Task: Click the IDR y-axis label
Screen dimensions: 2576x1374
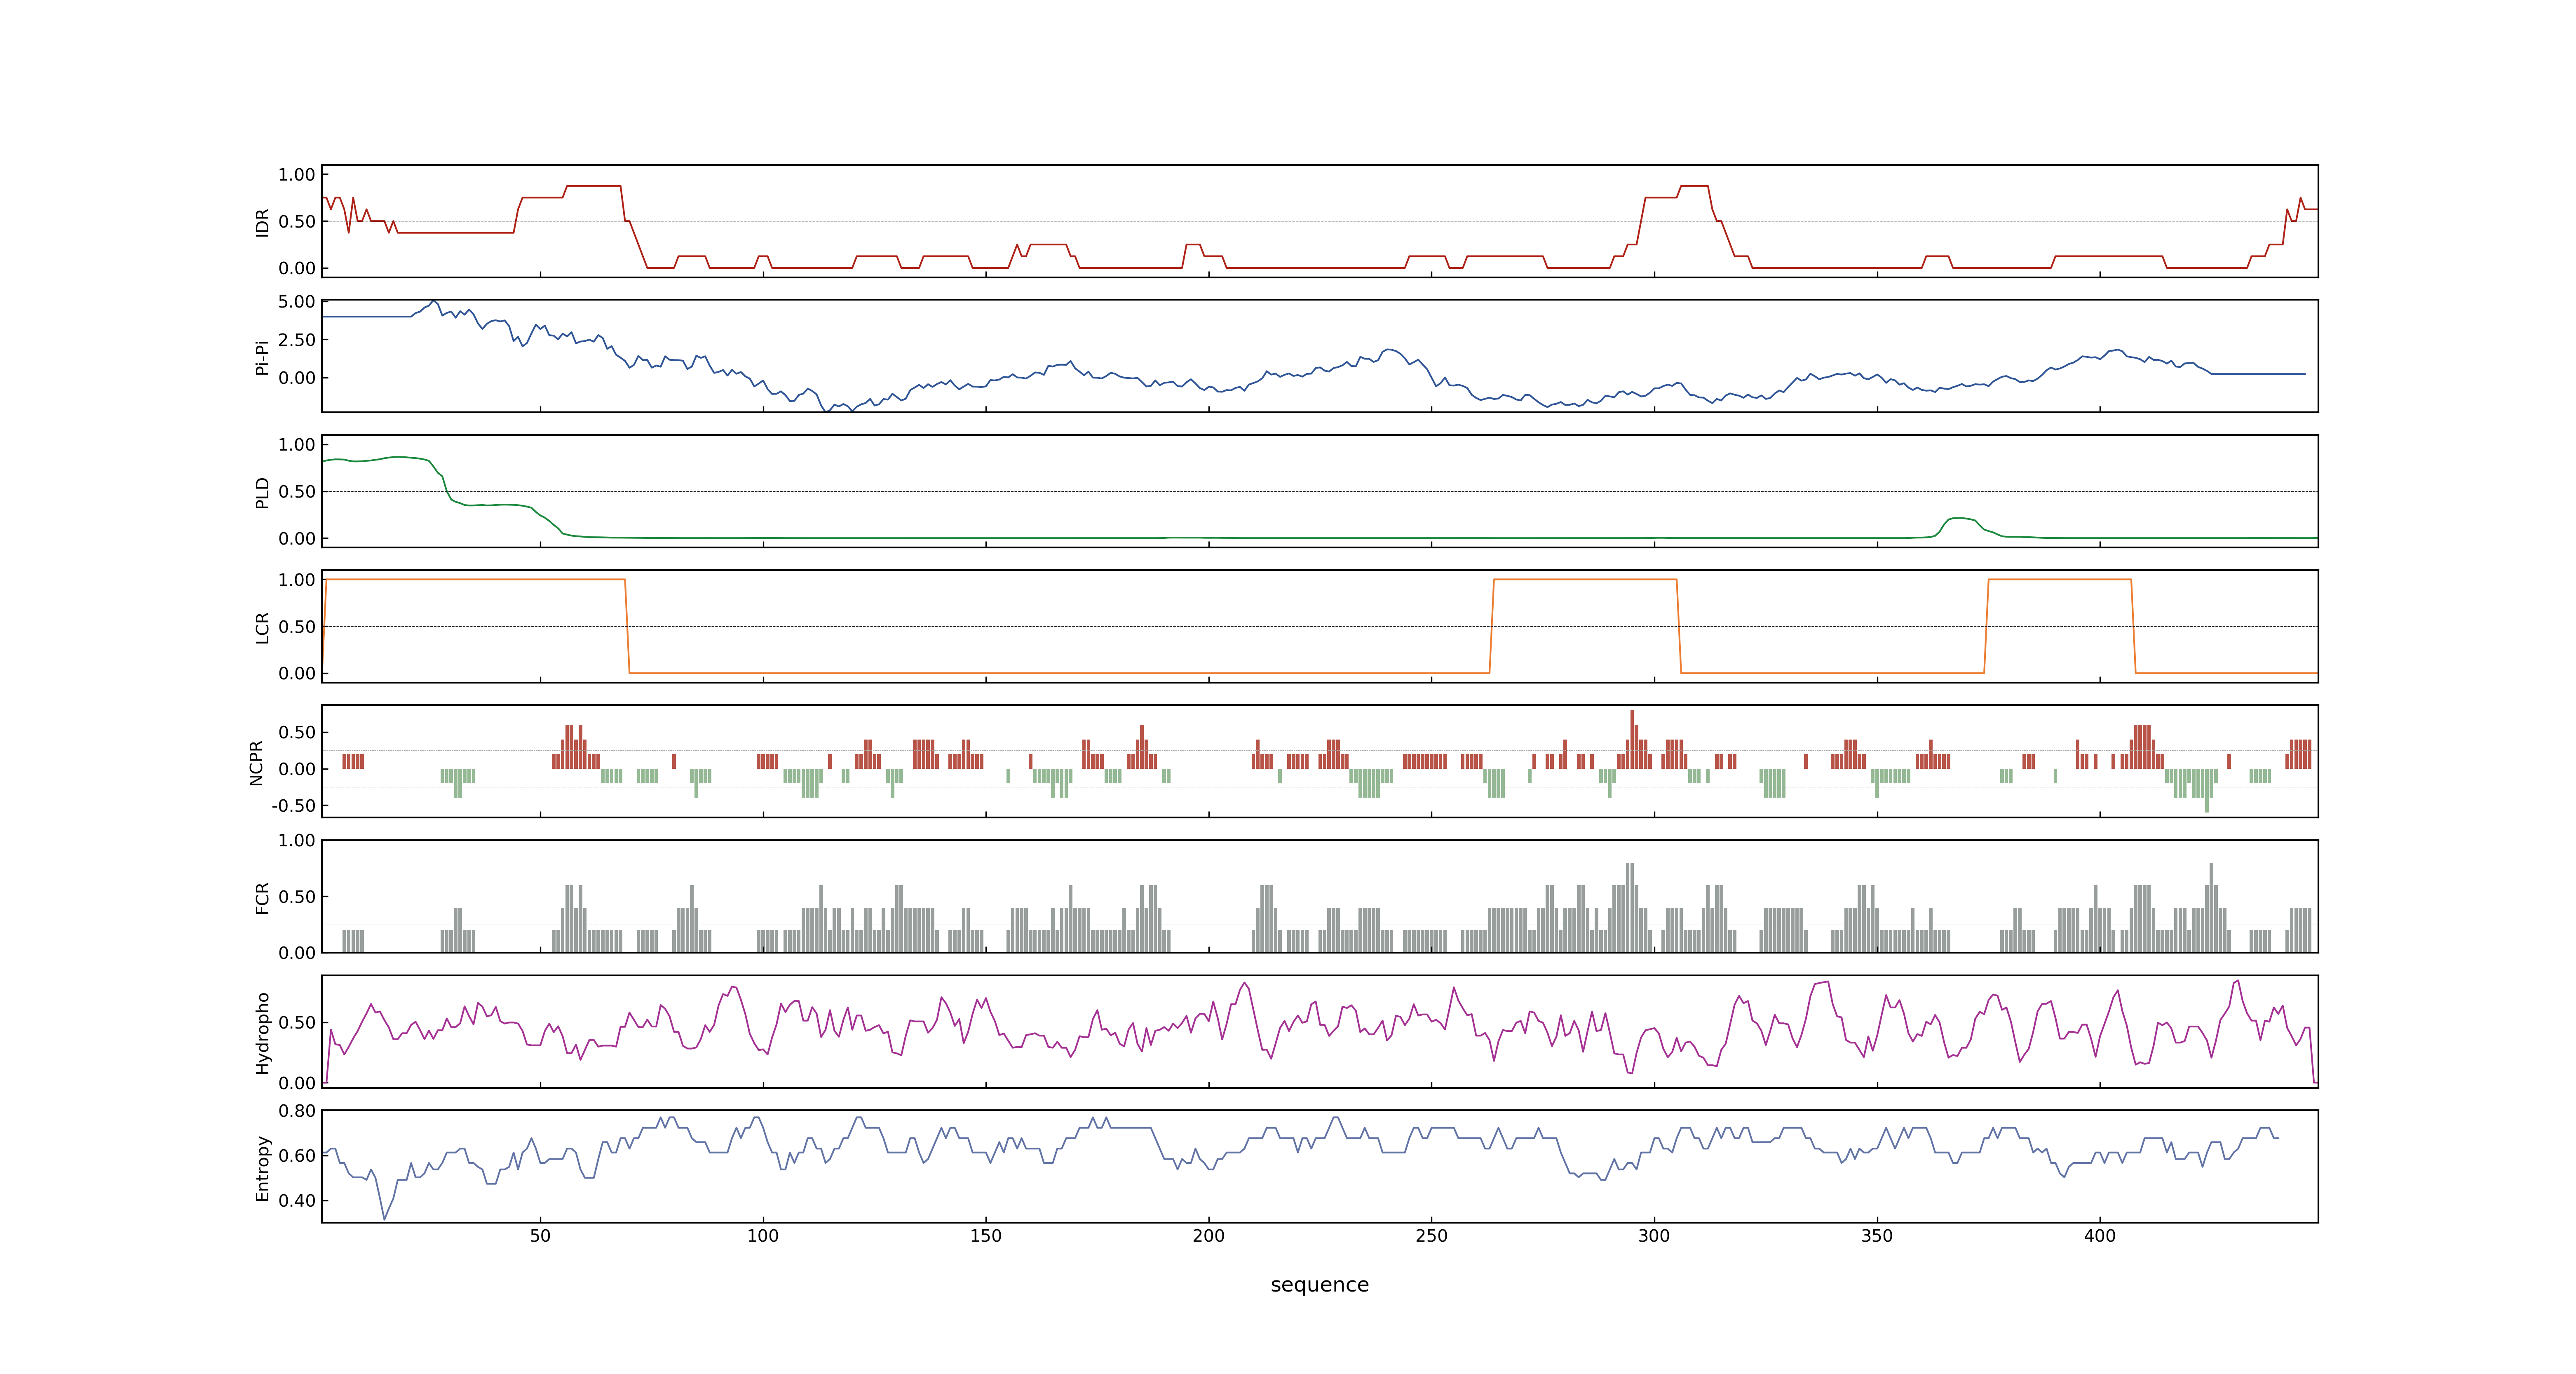Action: click(262, 222)
